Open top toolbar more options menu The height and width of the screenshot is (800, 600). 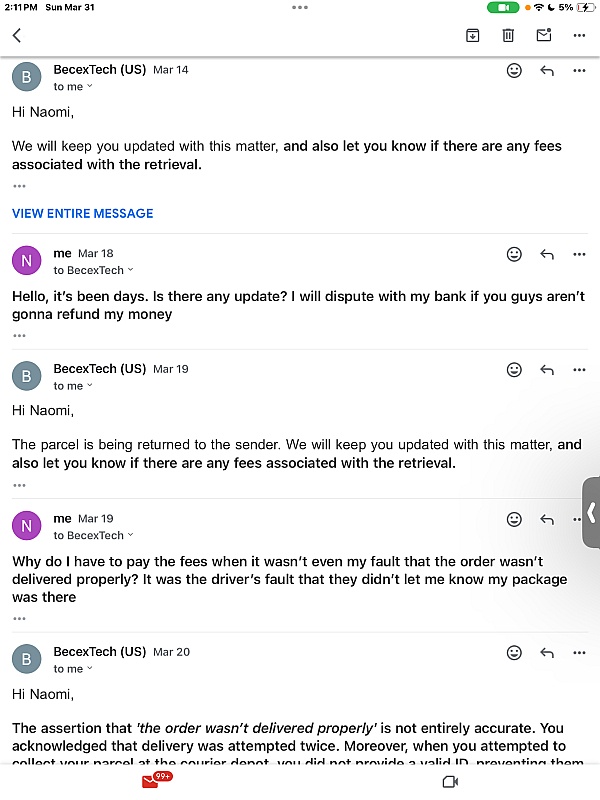tap(579, 35)
